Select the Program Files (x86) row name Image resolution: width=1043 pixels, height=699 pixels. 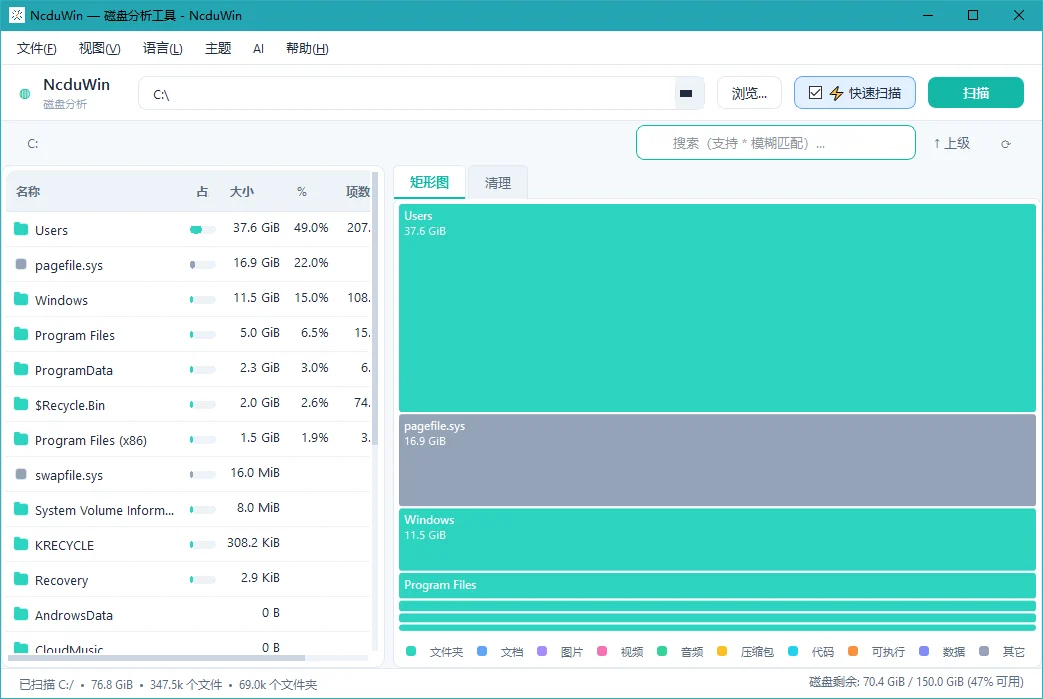(x=90, y=440)
